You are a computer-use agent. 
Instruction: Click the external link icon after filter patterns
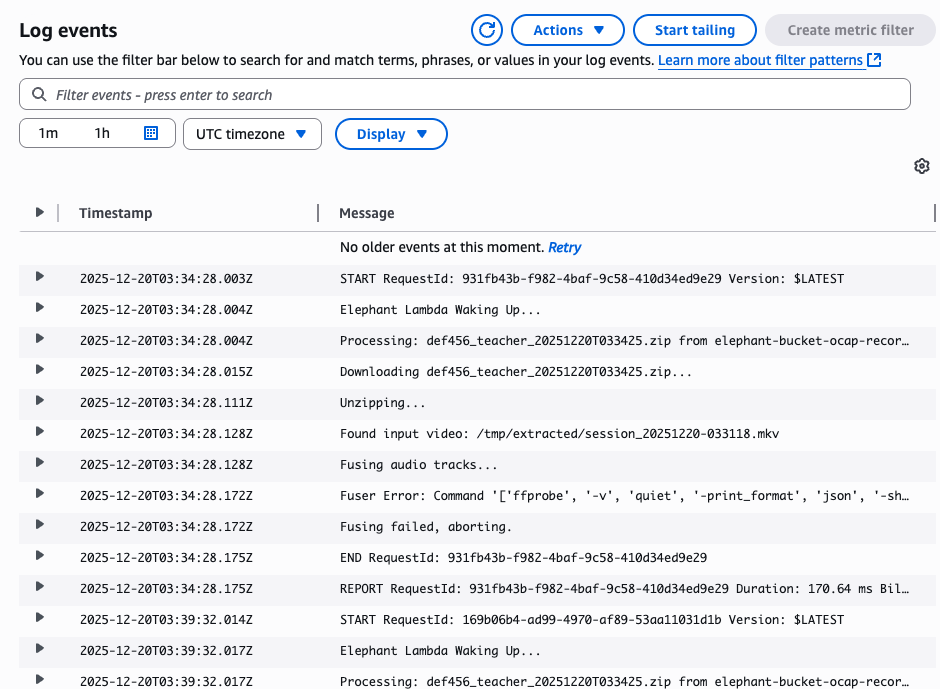tap(875, 61)
